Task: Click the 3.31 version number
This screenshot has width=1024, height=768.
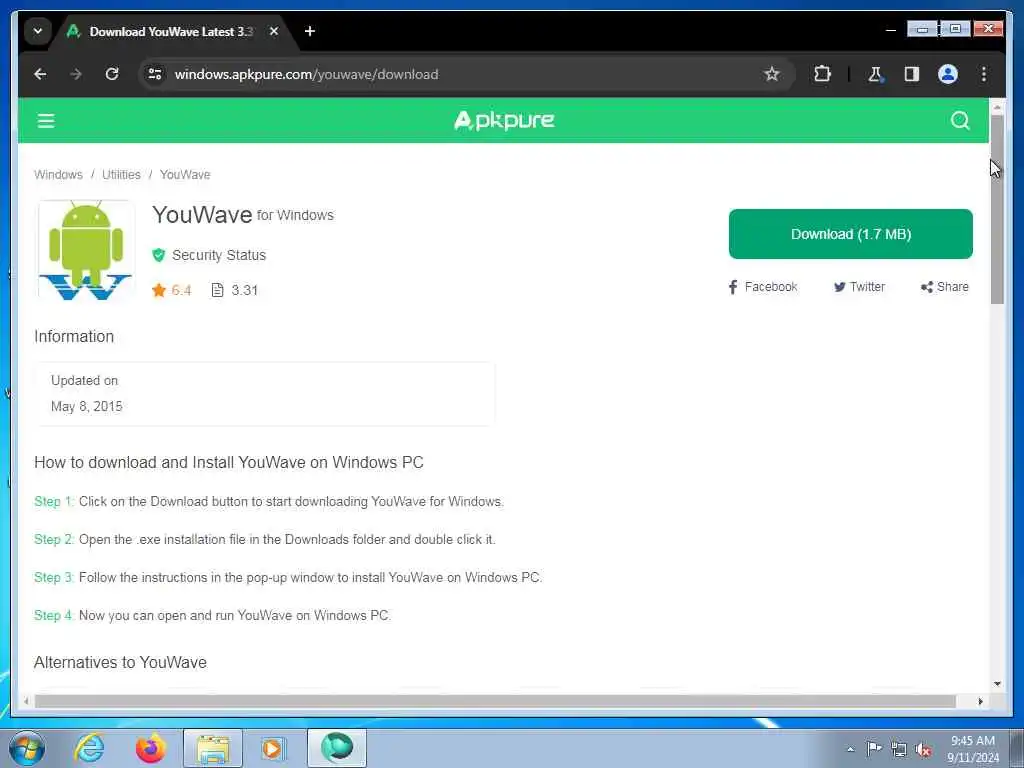Action: [x=244, y=290]
